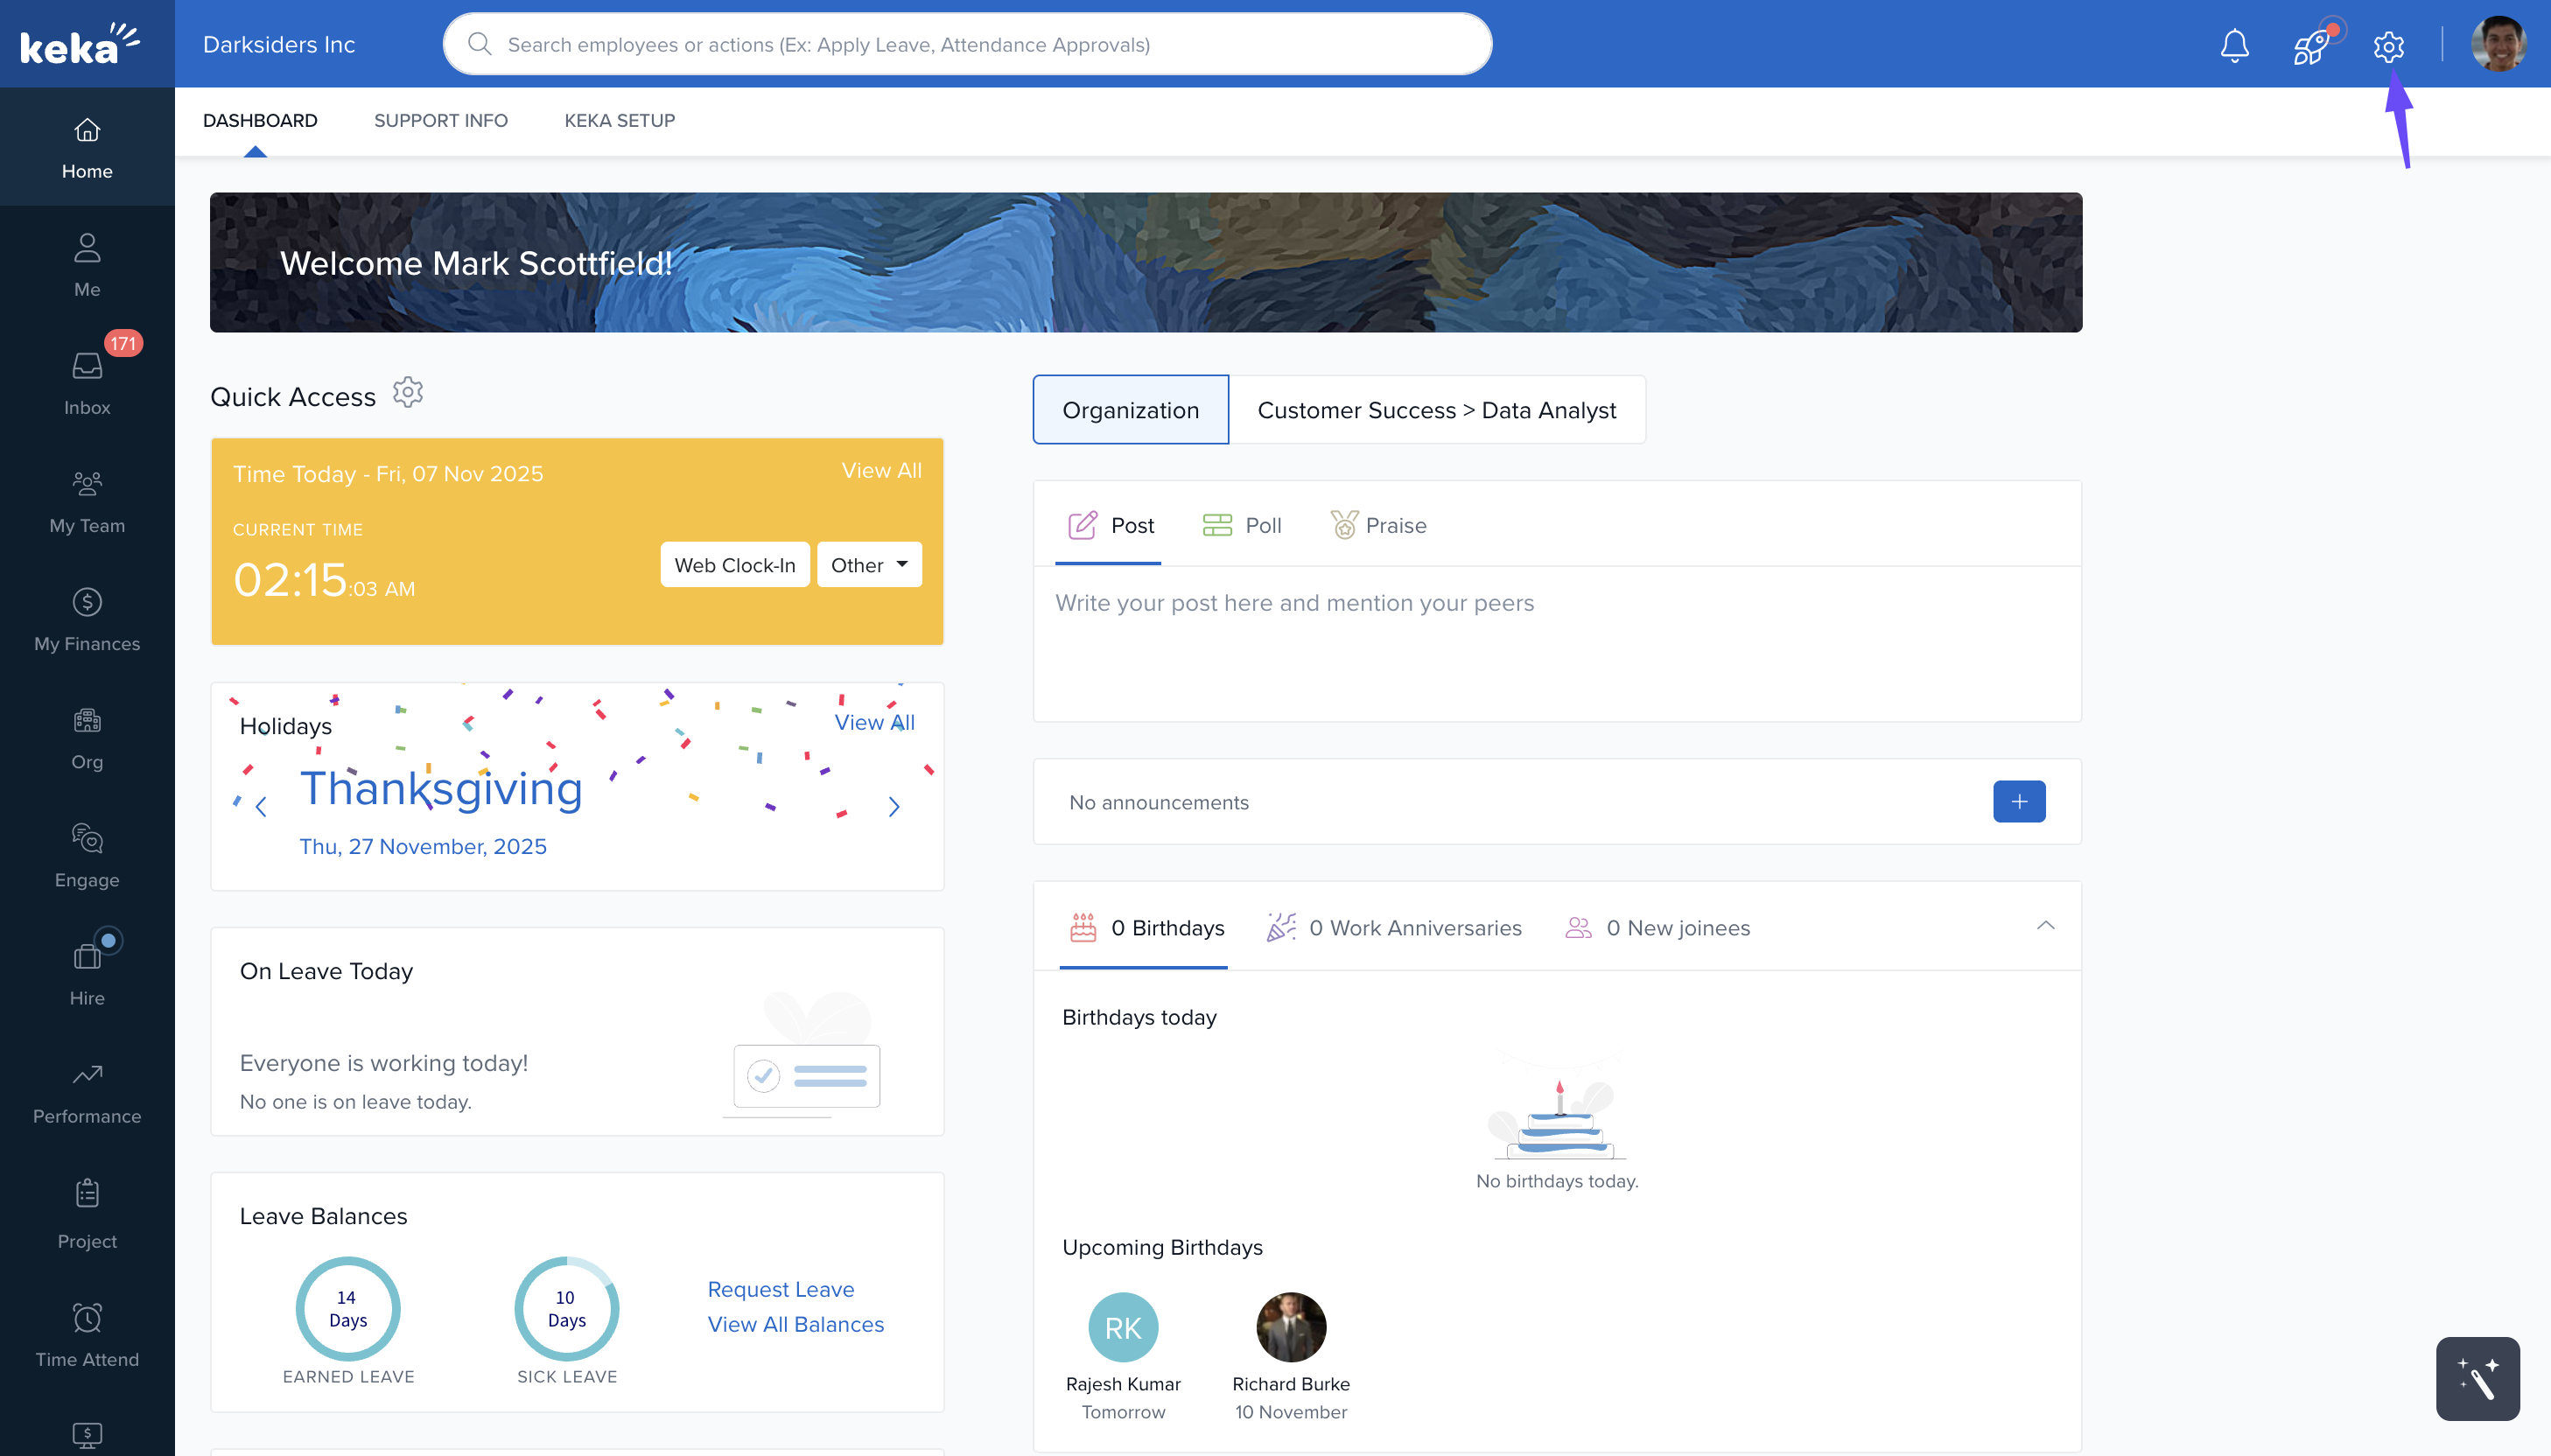
Task: Collapse the birthdays panel chevron
Action: click(x=2045, y=926)
